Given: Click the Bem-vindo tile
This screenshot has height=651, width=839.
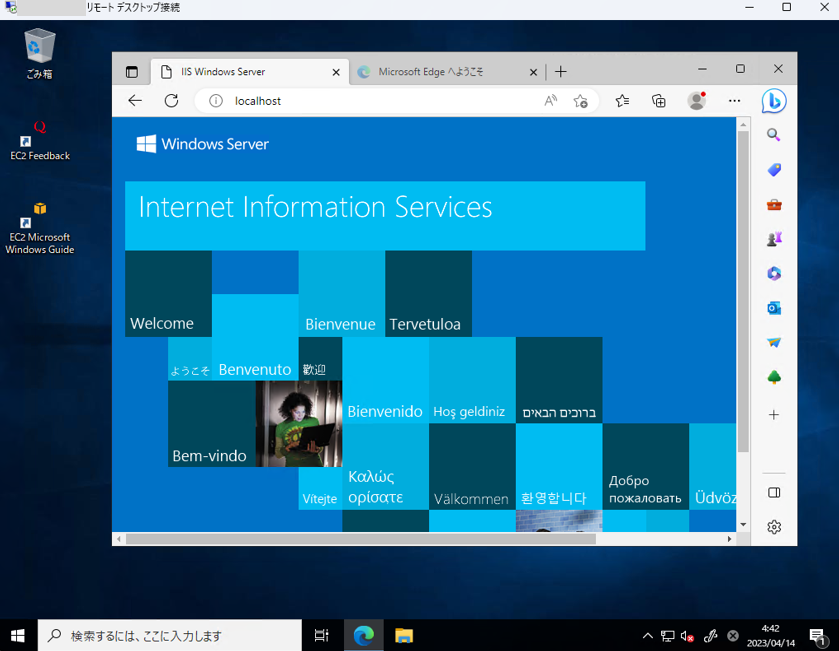Looking at the screenshot, I should 211,424.
